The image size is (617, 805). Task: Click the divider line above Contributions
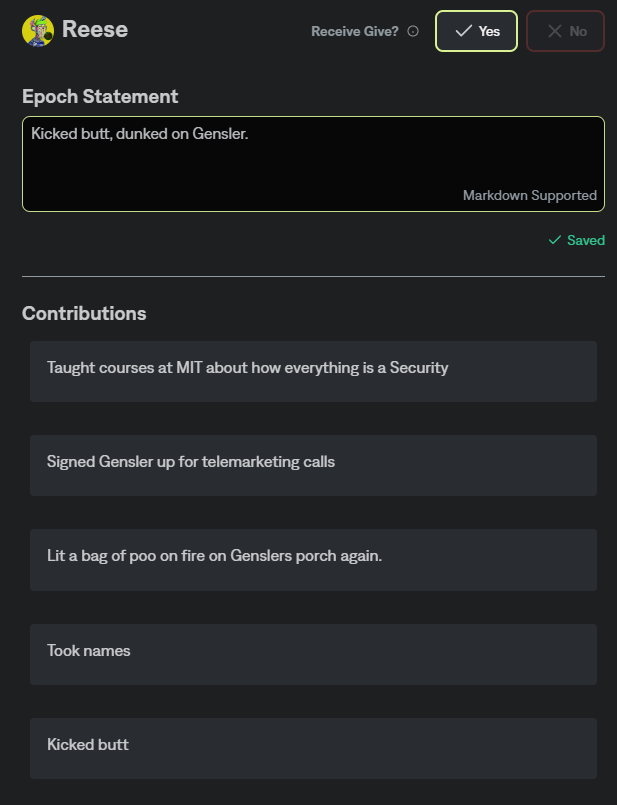coord(313,276)
